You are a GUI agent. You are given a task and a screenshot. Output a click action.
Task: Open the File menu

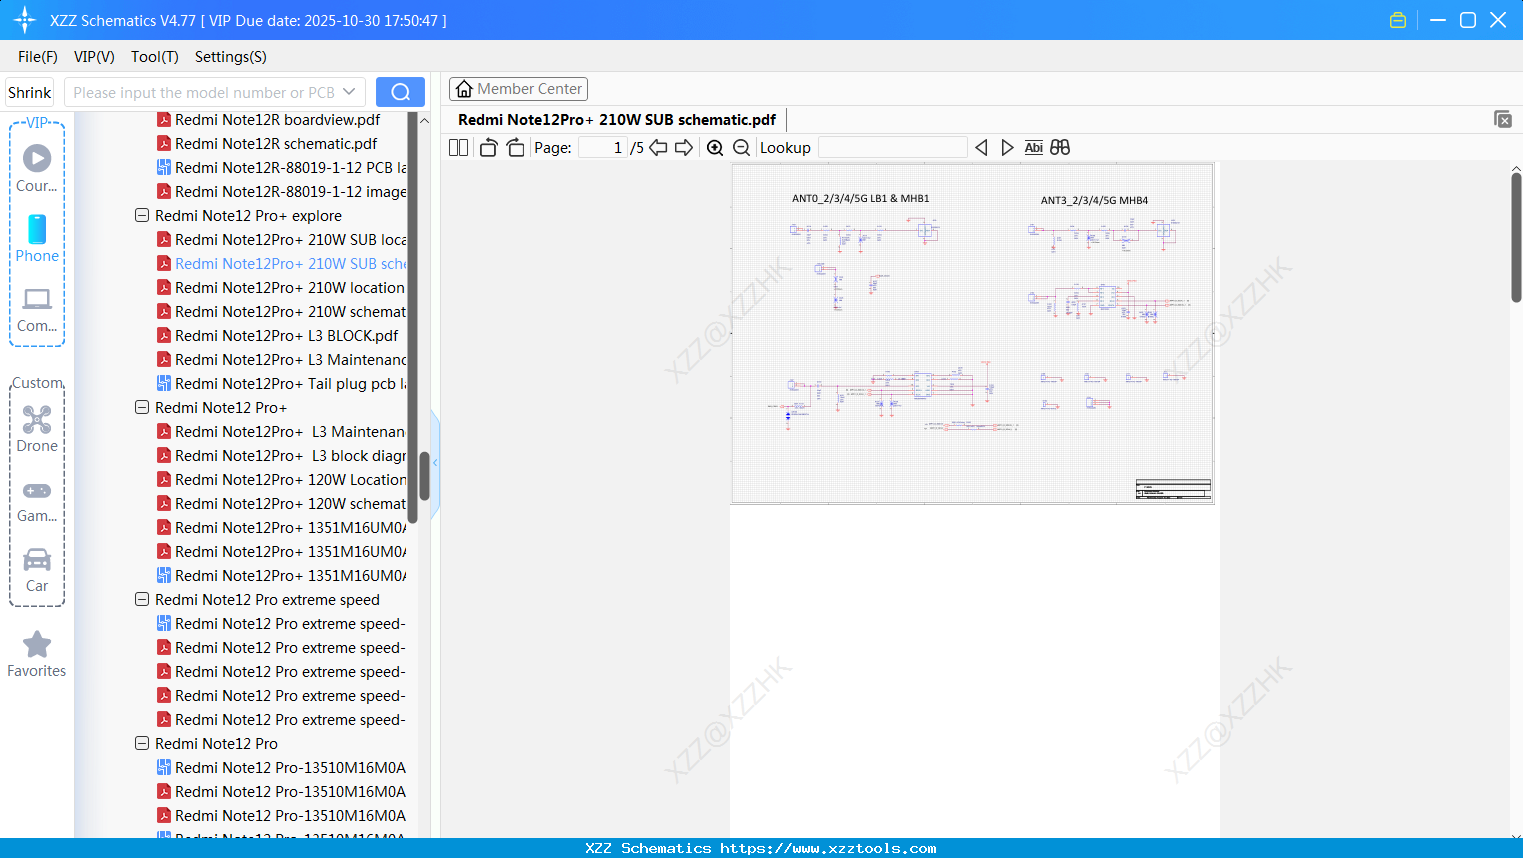(38, 57)
